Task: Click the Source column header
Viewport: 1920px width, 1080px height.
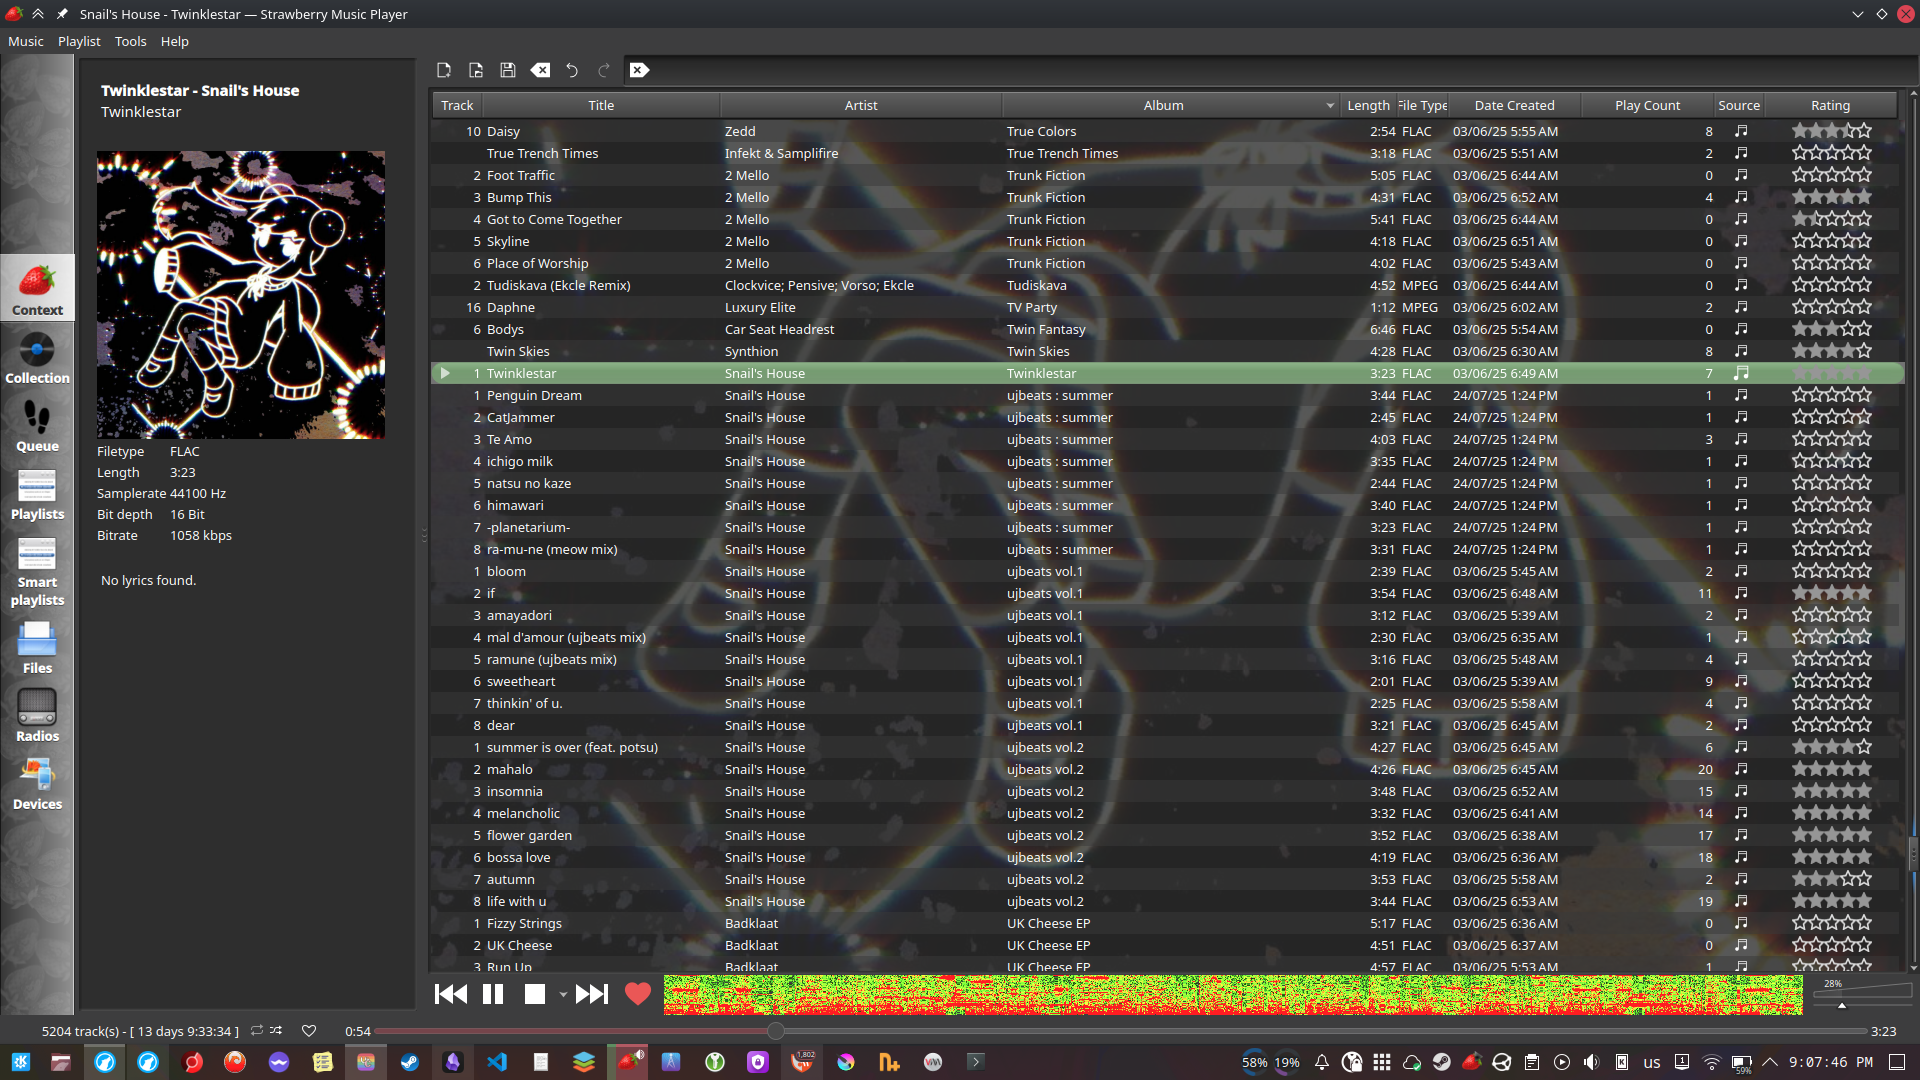Action: coord(1739,105)
